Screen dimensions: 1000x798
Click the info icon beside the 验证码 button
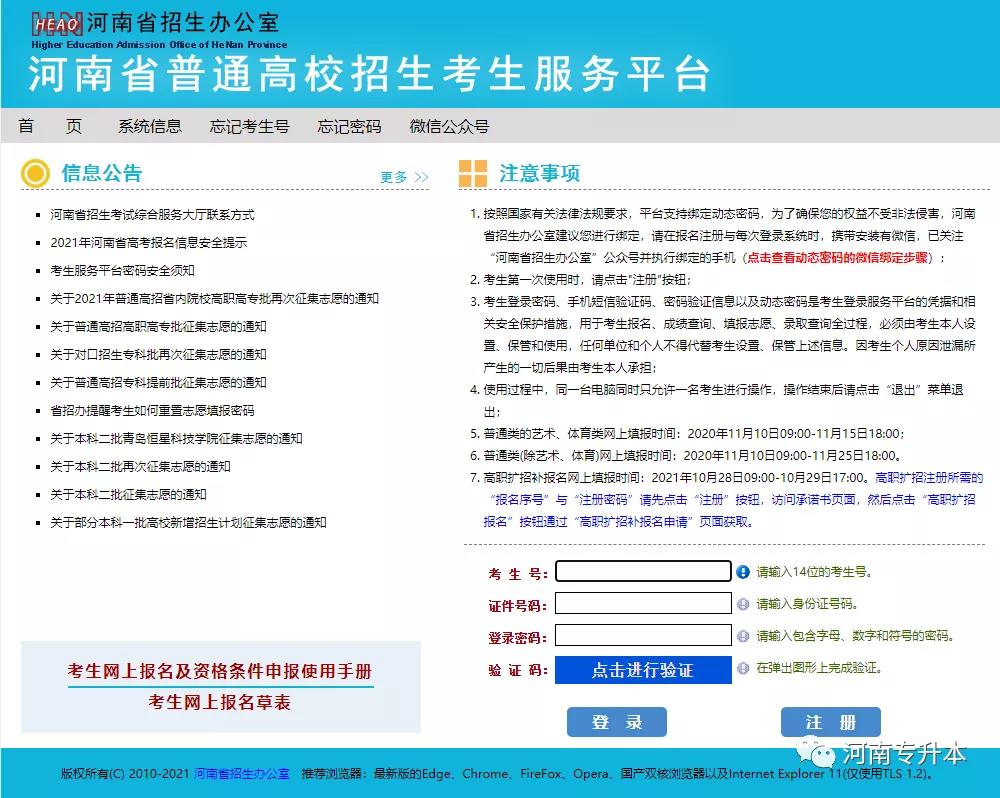743,668
